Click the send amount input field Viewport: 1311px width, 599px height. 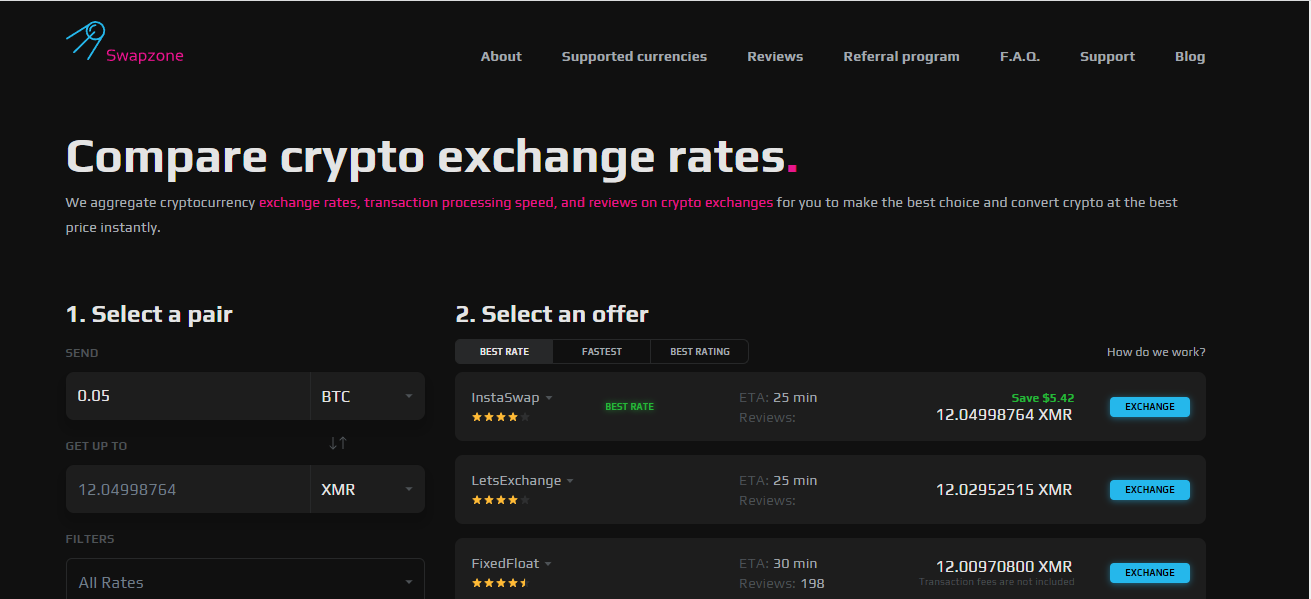188,396
